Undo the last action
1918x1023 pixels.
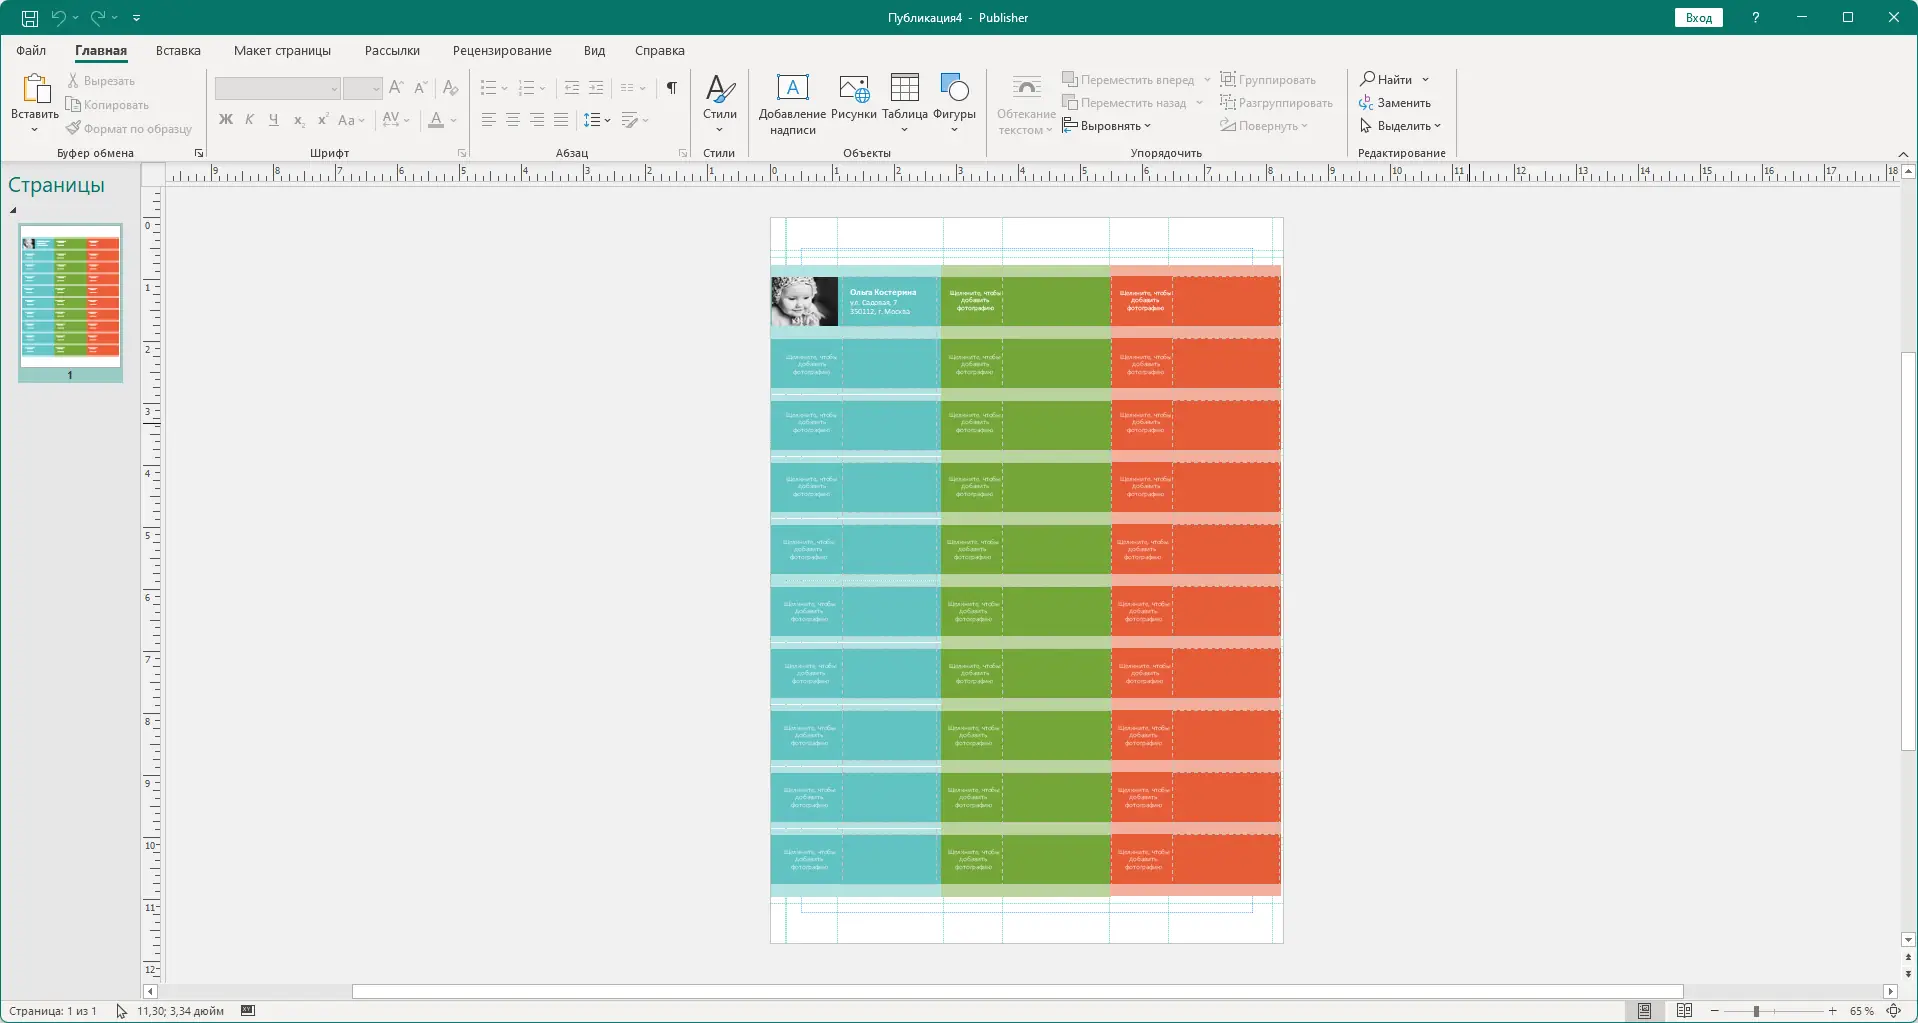coord(59,18)
